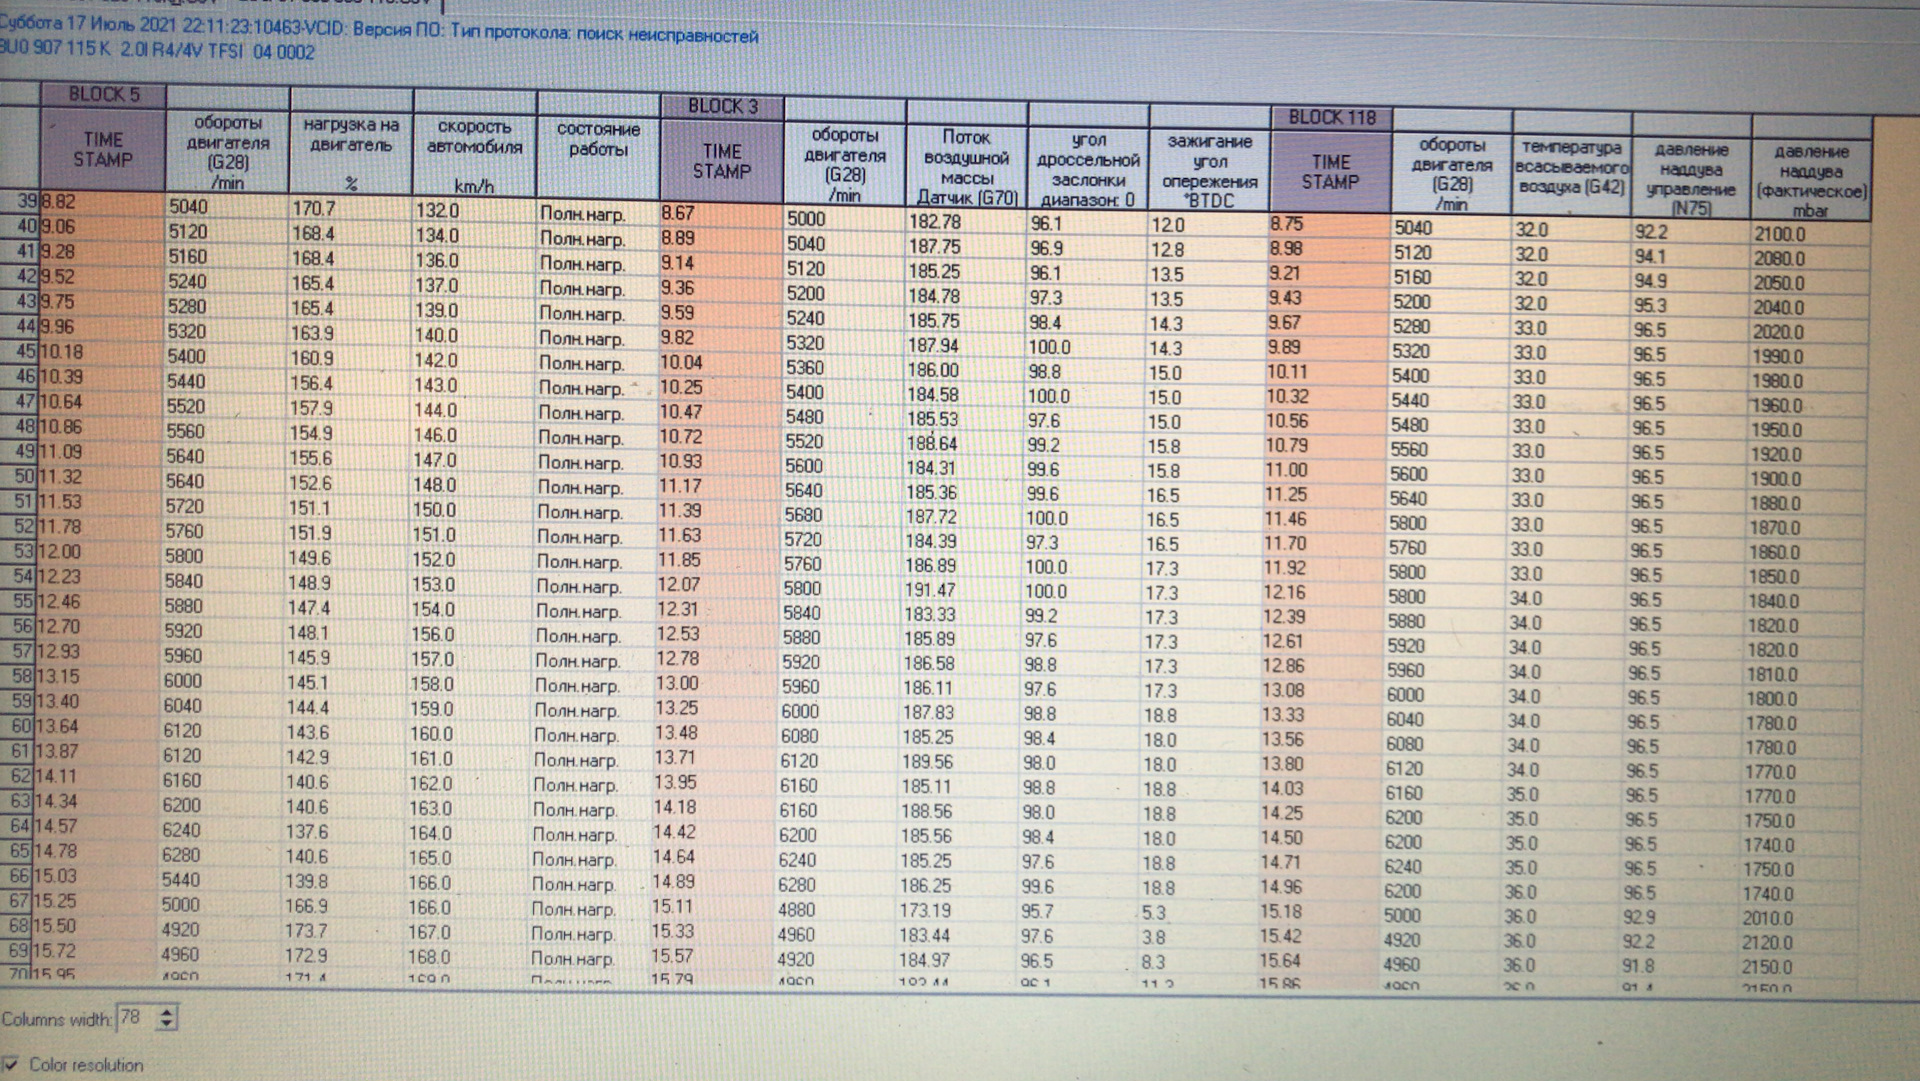Click the engine speed value 4880

pos(798,910)
